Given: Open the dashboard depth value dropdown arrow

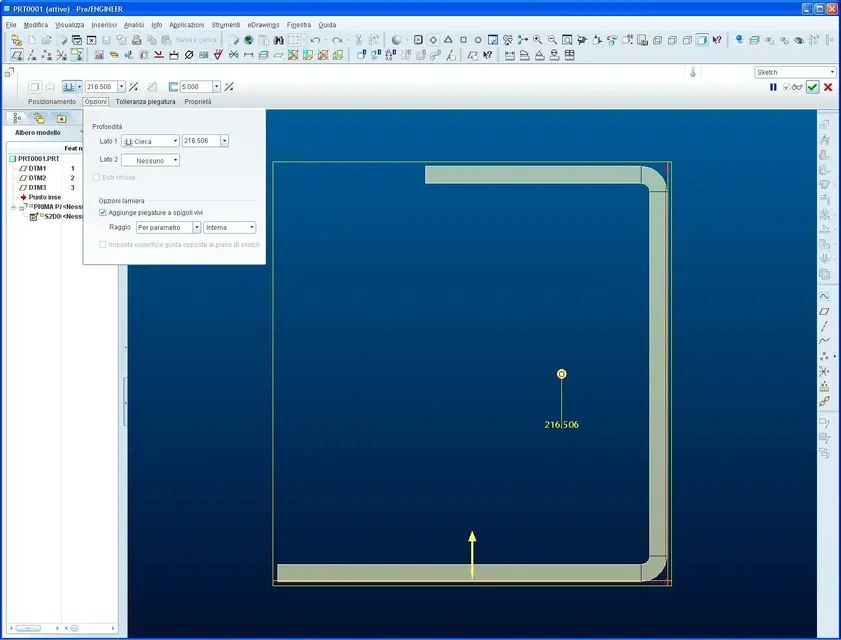Looking at the screenshot, I should (122, 86).
